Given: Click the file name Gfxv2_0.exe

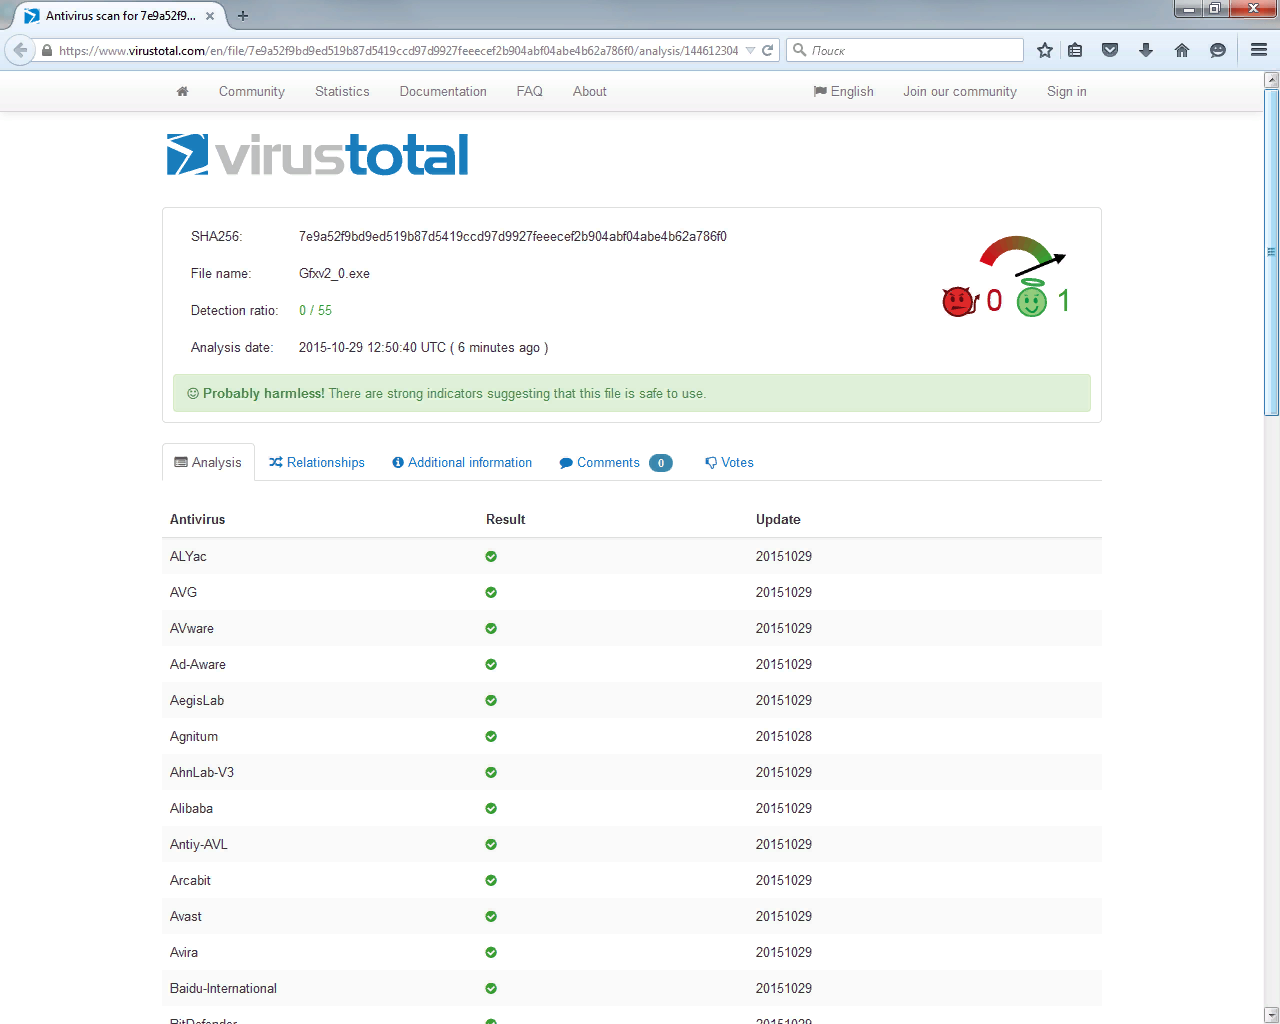Looking at the screenshot, I should point(334,273).
